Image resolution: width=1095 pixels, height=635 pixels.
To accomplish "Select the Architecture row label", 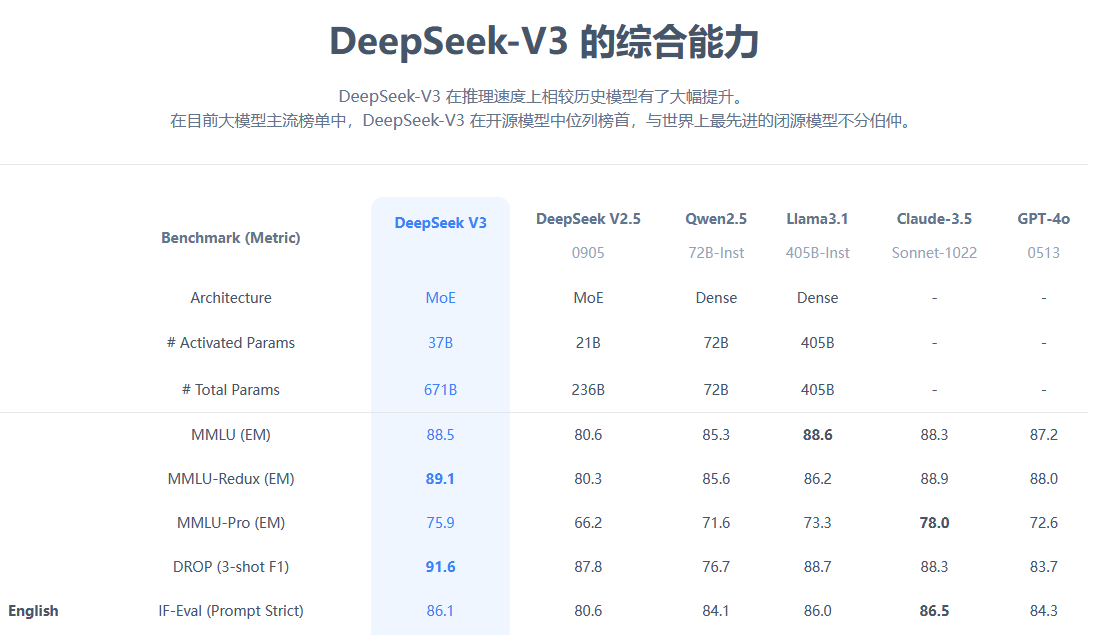I will tap(230, 297).
